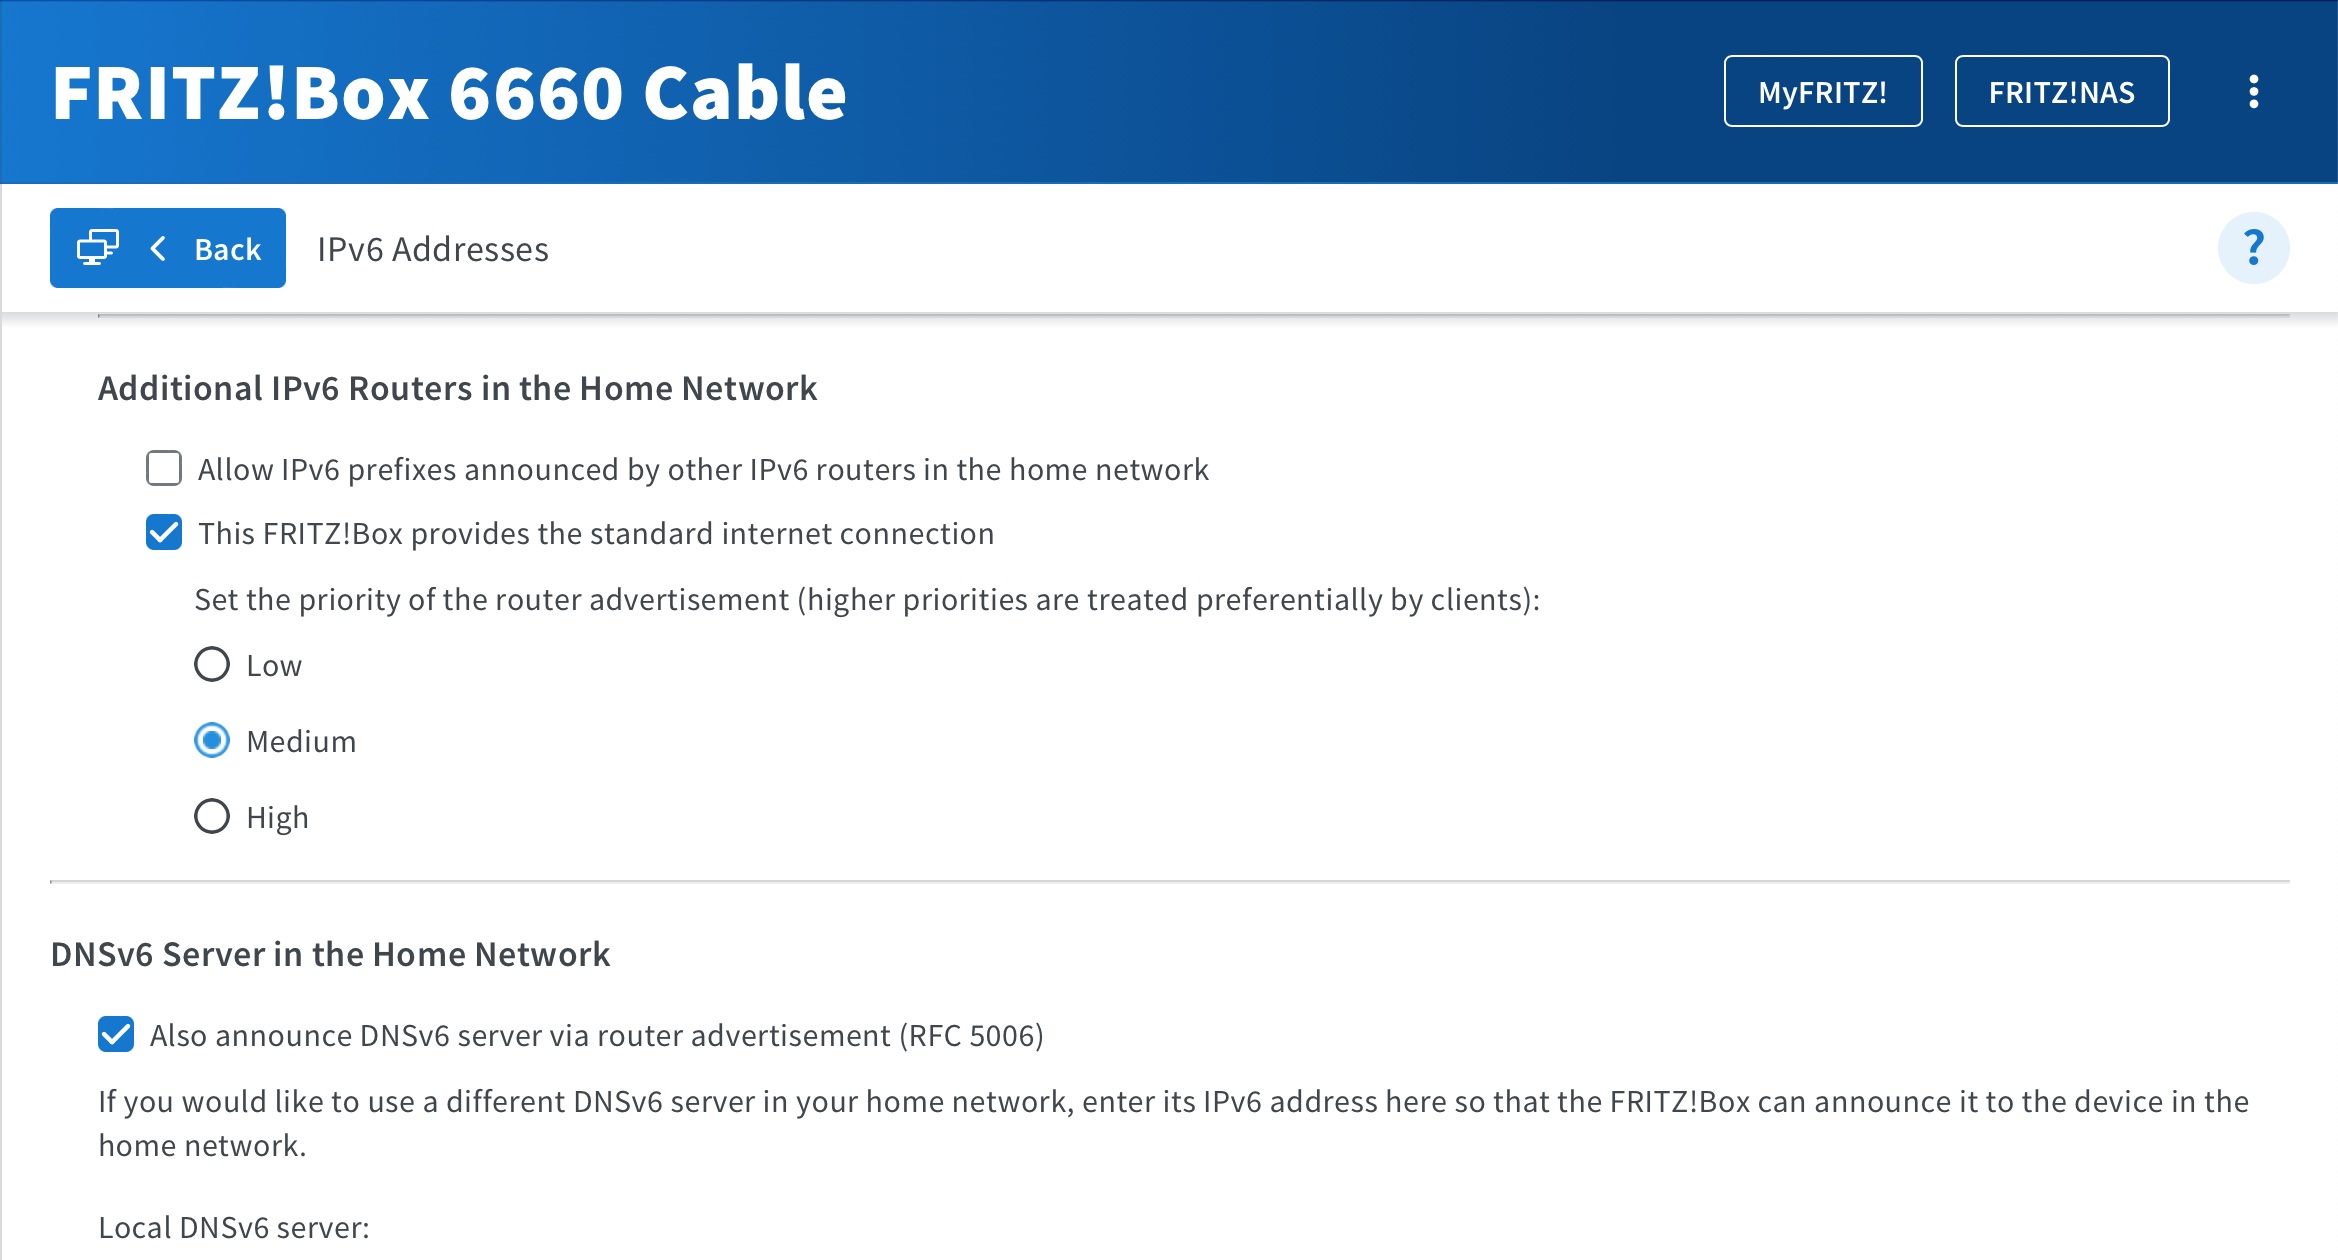The height and width of the screenshot is (1260, 2338).
Task: Select the High priority radio button
Action: click(x=212, y=817)
